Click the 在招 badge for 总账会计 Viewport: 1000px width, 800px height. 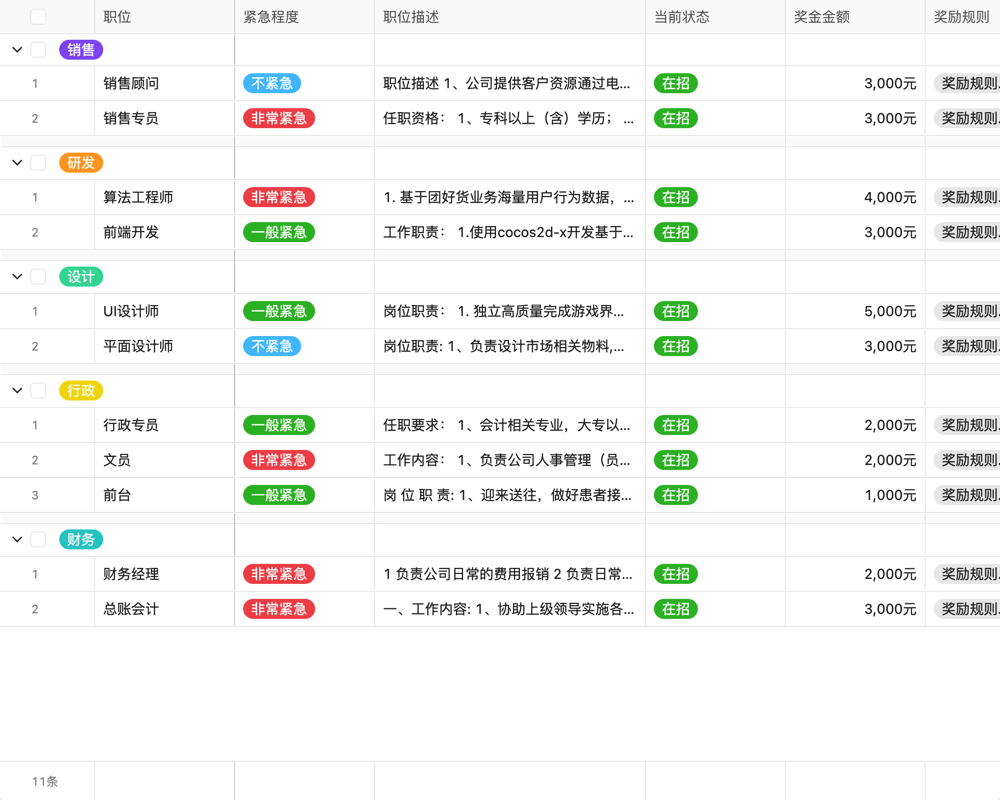675,609
